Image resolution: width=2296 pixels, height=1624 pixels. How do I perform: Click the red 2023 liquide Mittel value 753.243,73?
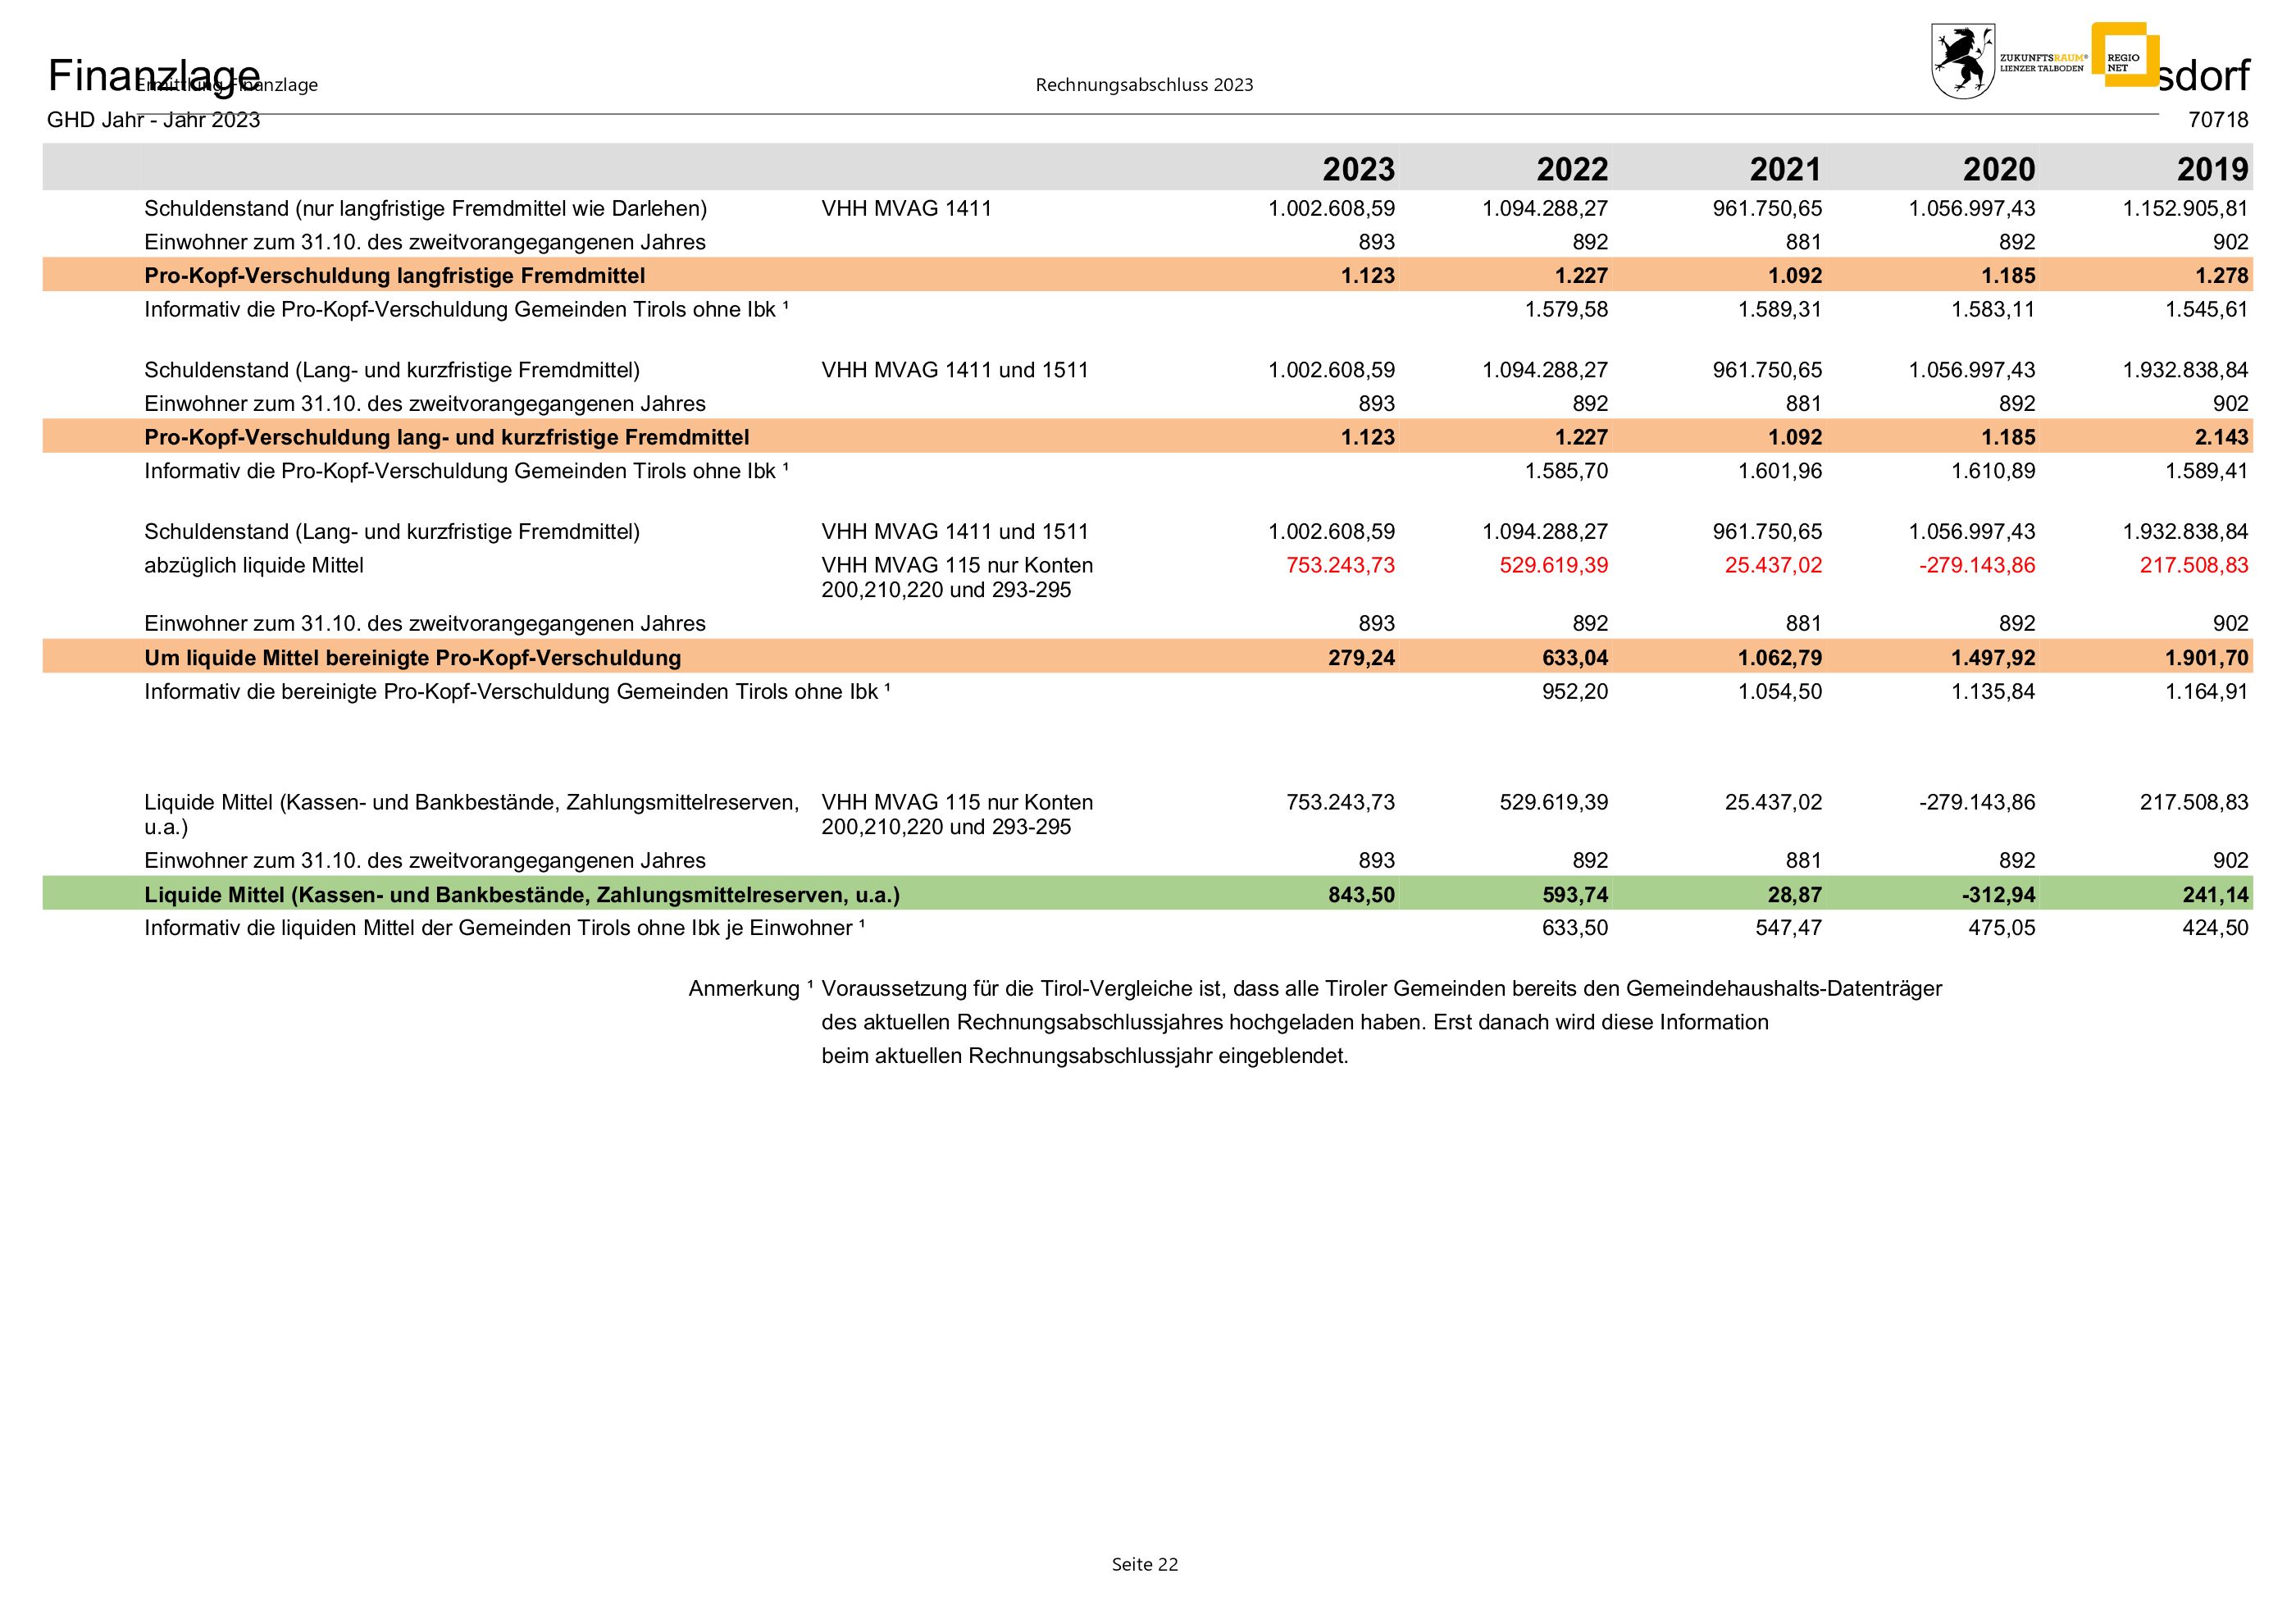pos(1340,565)
